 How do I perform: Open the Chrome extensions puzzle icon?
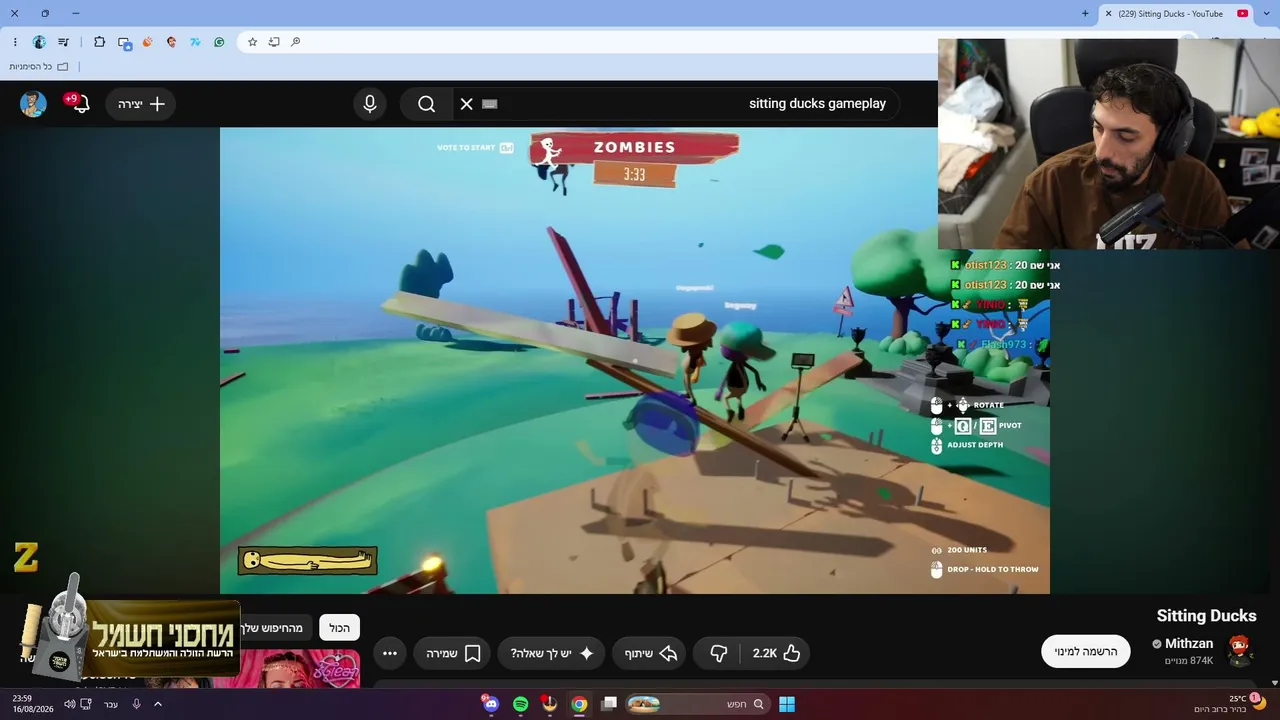tap(99, 42)
